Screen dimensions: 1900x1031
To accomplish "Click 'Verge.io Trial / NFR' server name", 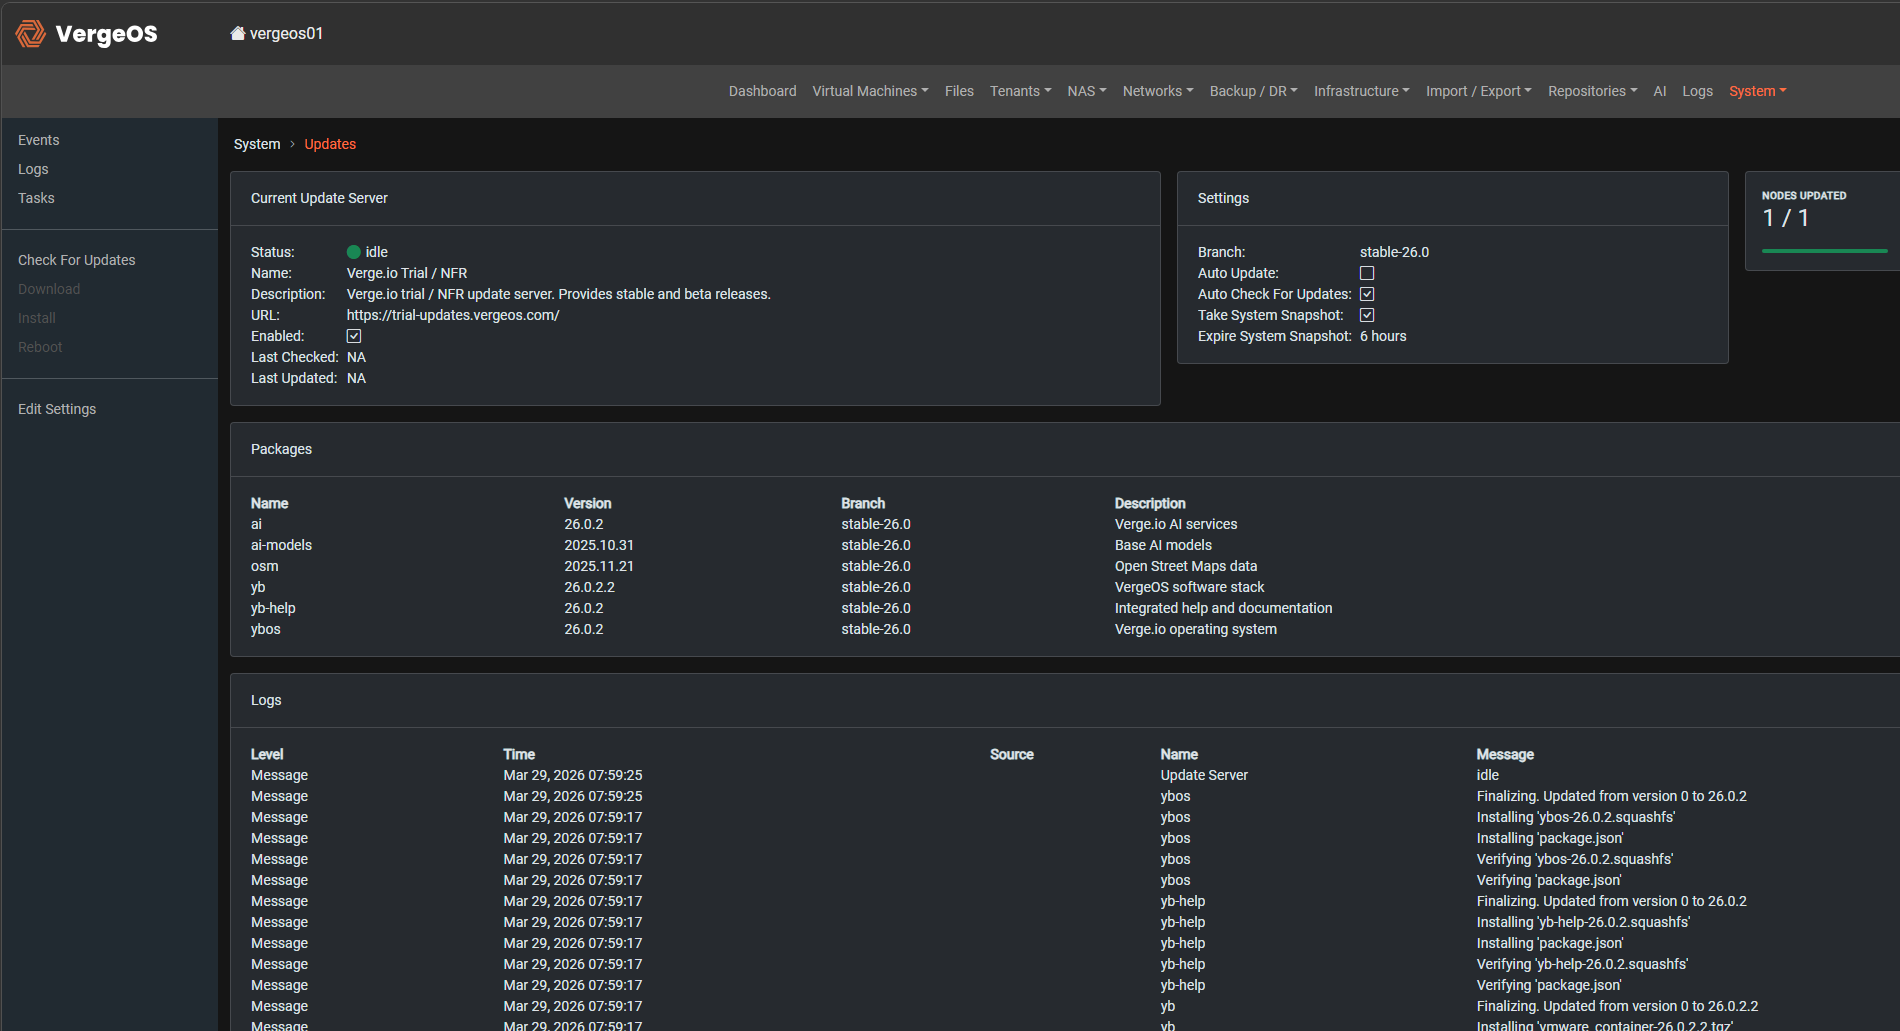I will pos(407,273).
